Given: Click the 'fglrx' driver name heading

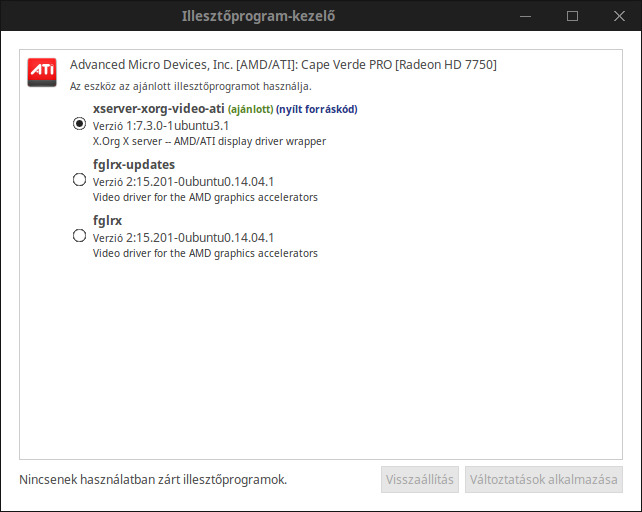Looking at the screenshot, I should pyautogui.click(x=107, y=221).
